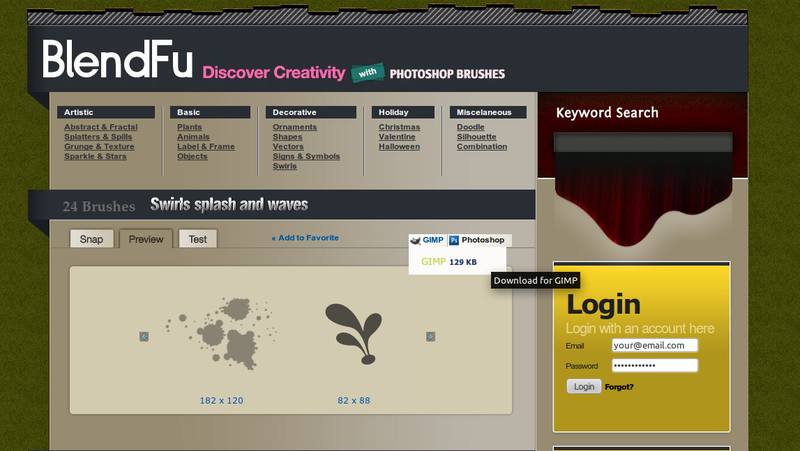Select the GIMP download tab
Image resolution: width=800 pixels, height=451 pixels.
tap(428, 240)
